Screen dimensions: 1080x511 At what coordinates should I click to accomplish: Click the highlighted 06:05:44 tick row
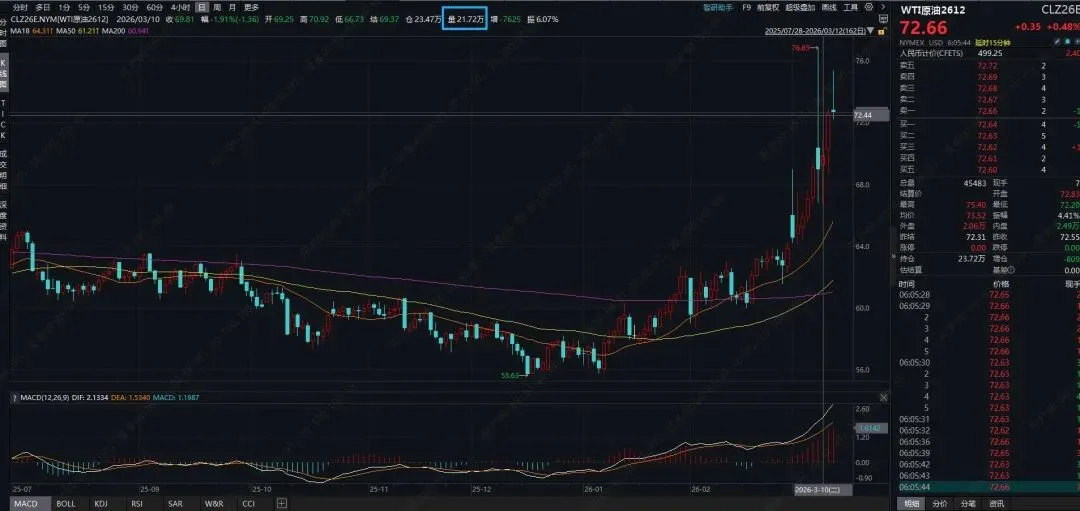pos(988,487)
